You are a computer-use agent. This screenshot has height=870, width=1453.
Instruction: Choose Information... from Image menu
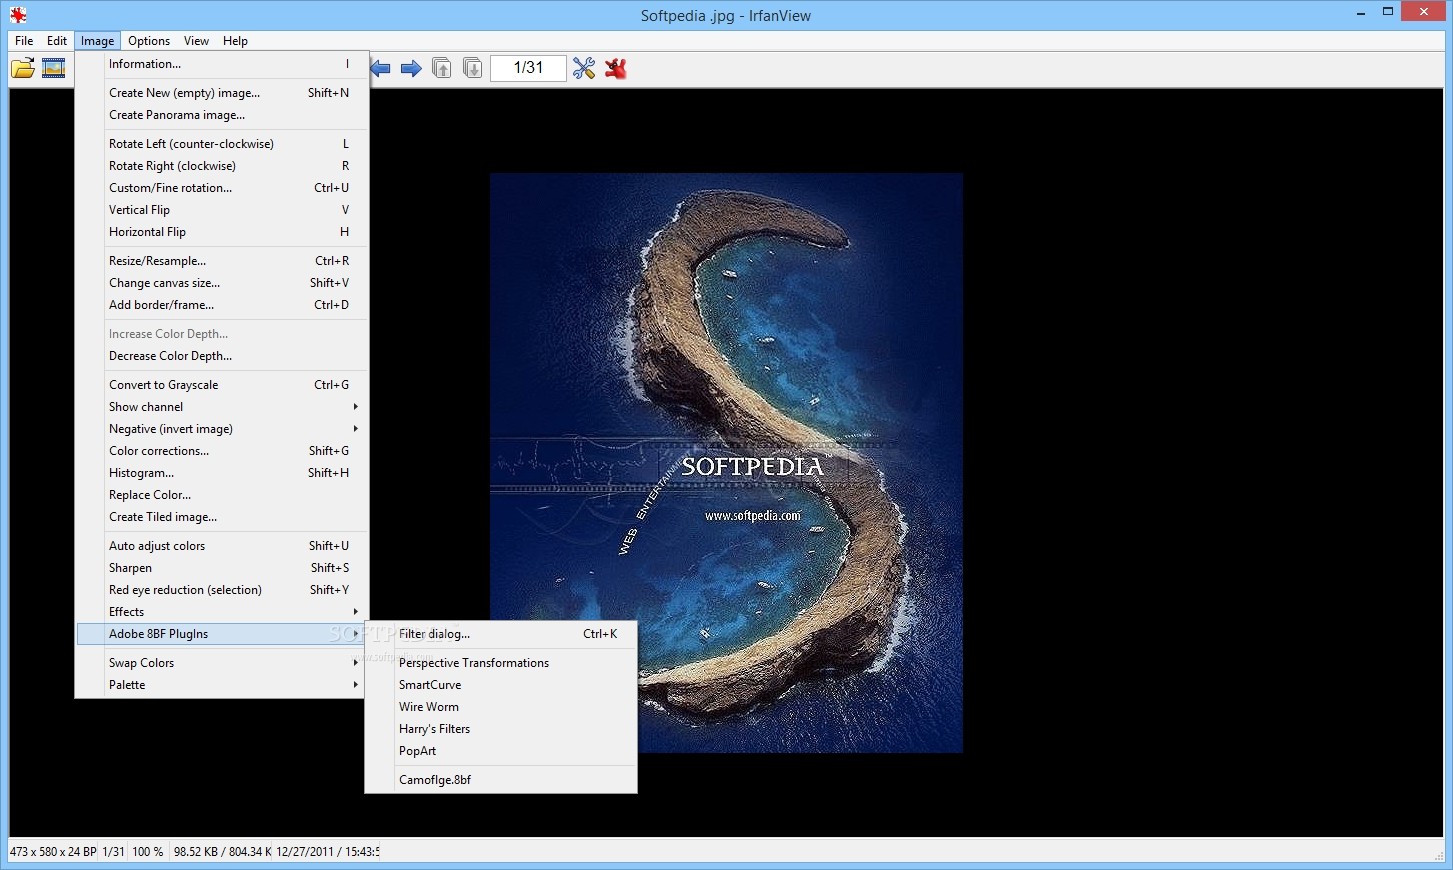point(222,64)
